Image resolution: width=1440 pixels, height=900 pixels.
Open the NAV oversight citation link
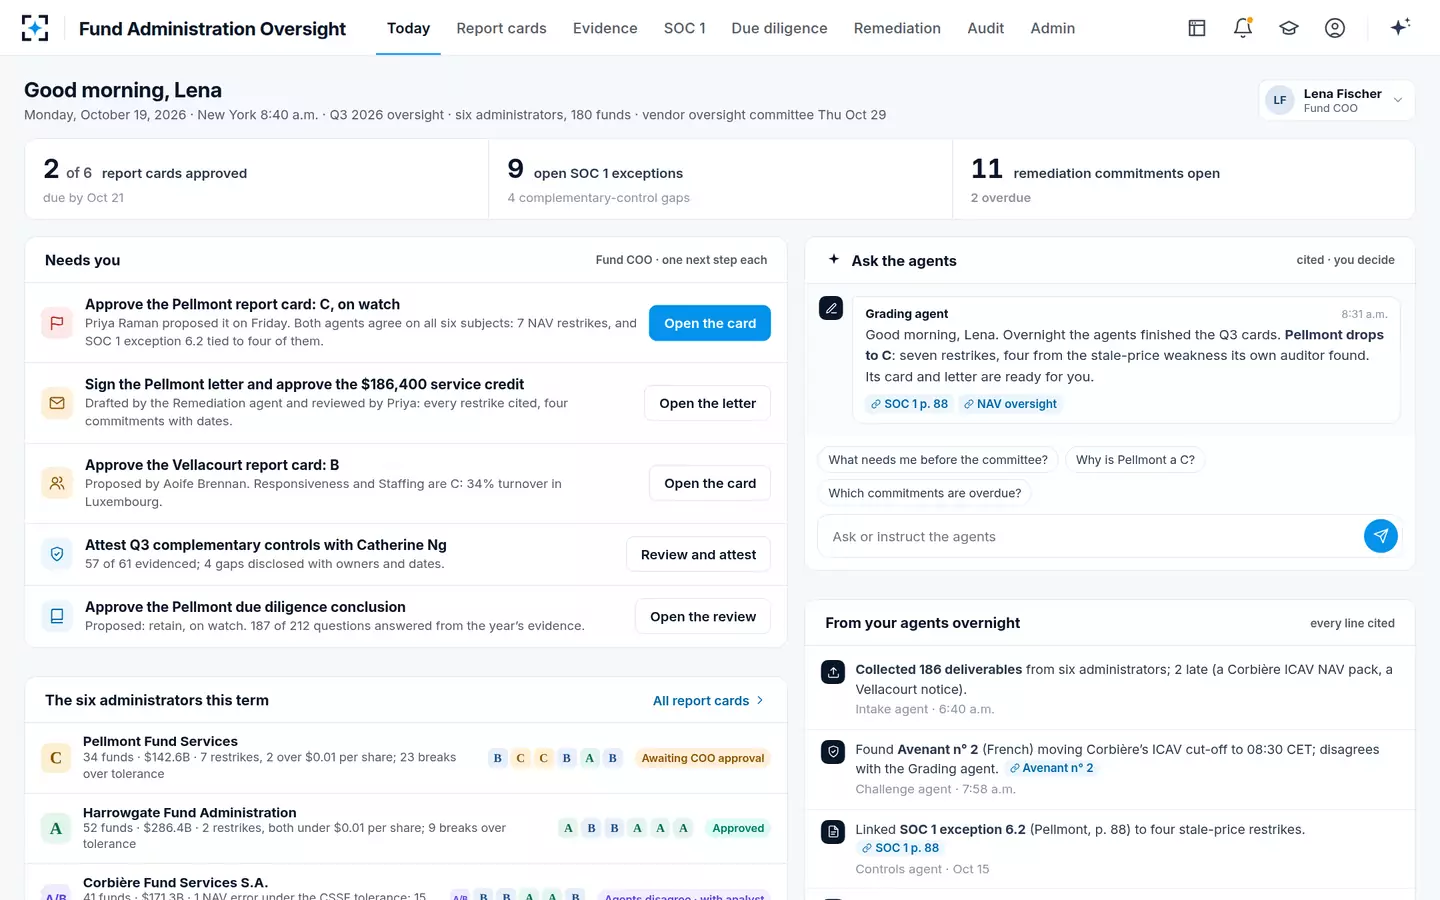1010,404
